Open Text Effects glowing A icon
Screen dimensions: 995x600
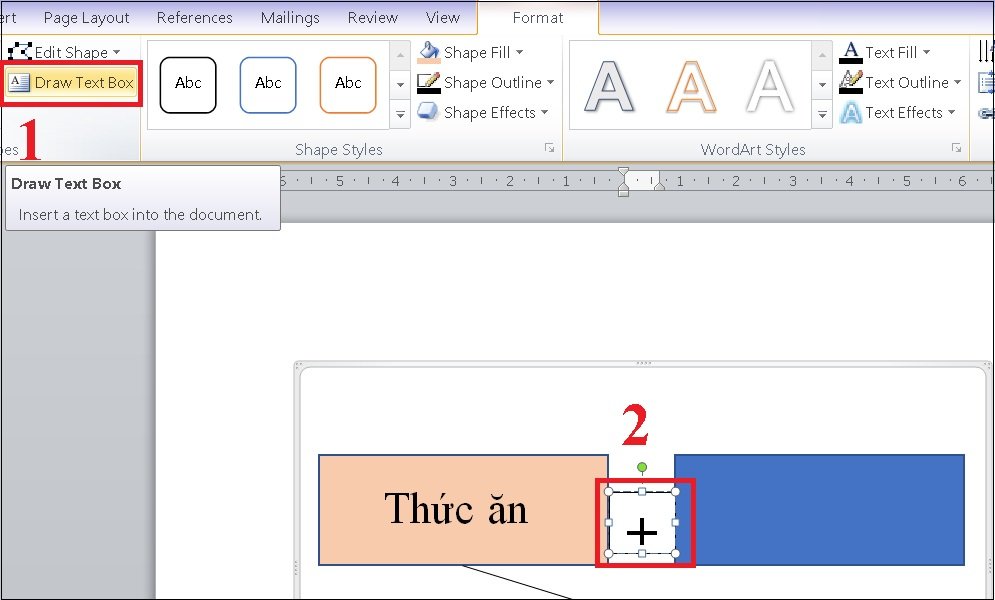pos(850,112)
